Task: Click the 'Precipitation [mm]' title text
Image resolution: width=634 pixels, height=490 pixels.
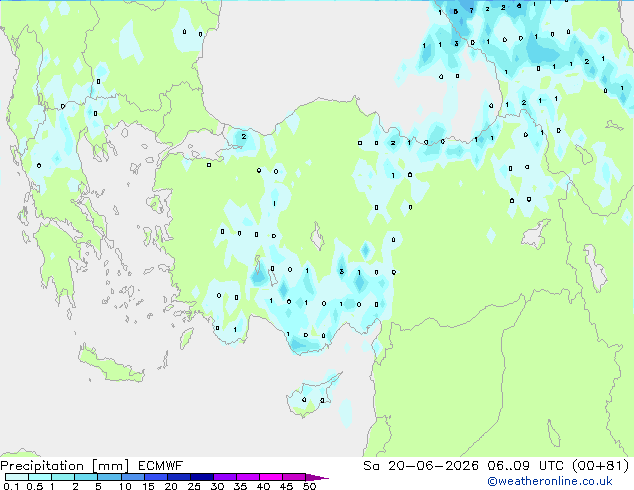Action: pos(65,466)
